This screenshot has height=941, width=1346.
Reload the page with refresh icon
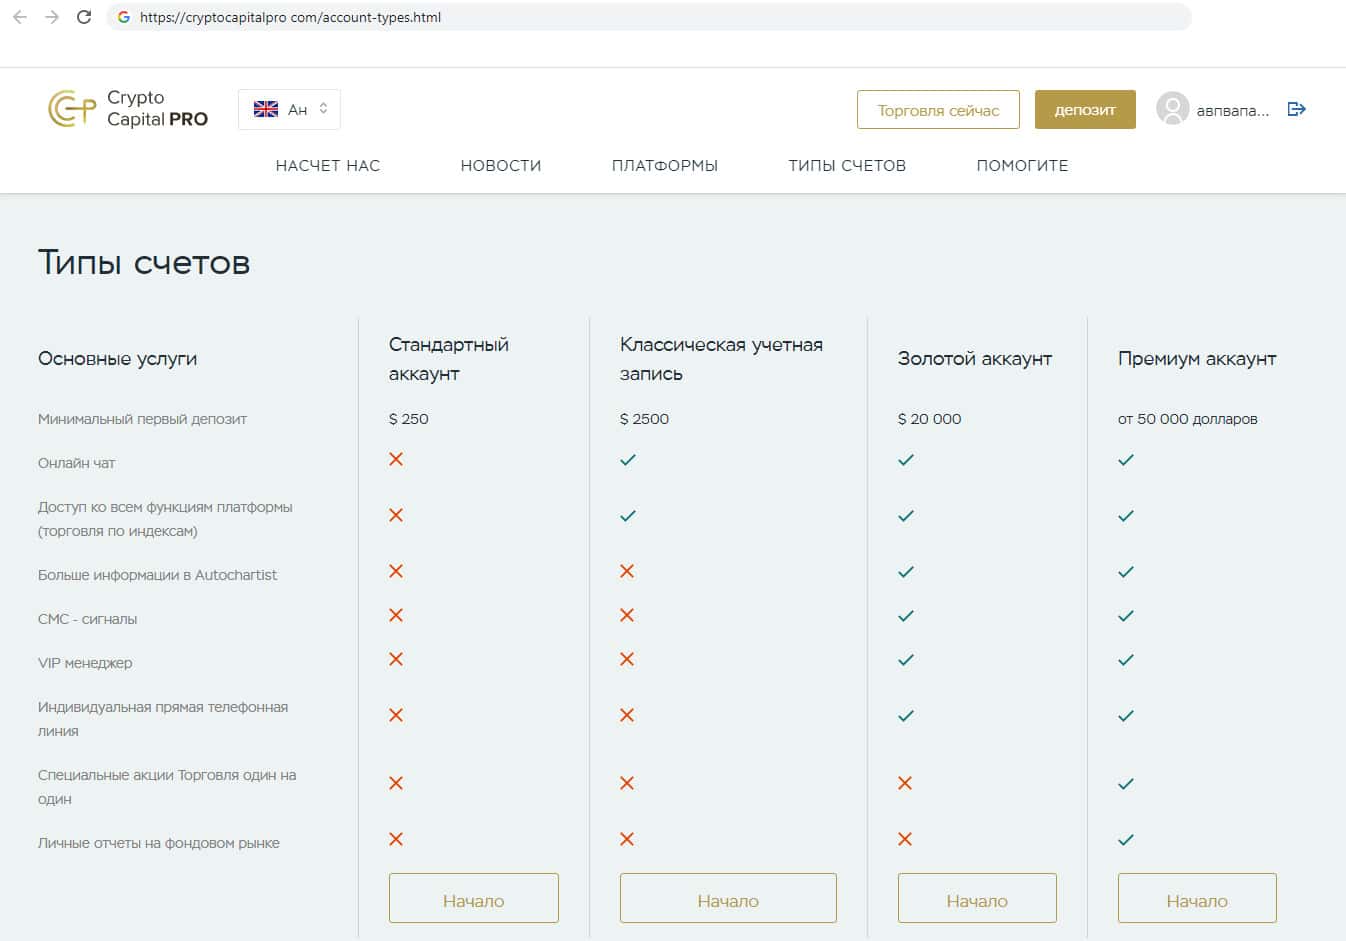pyautogui.click(x=84, y=17)
